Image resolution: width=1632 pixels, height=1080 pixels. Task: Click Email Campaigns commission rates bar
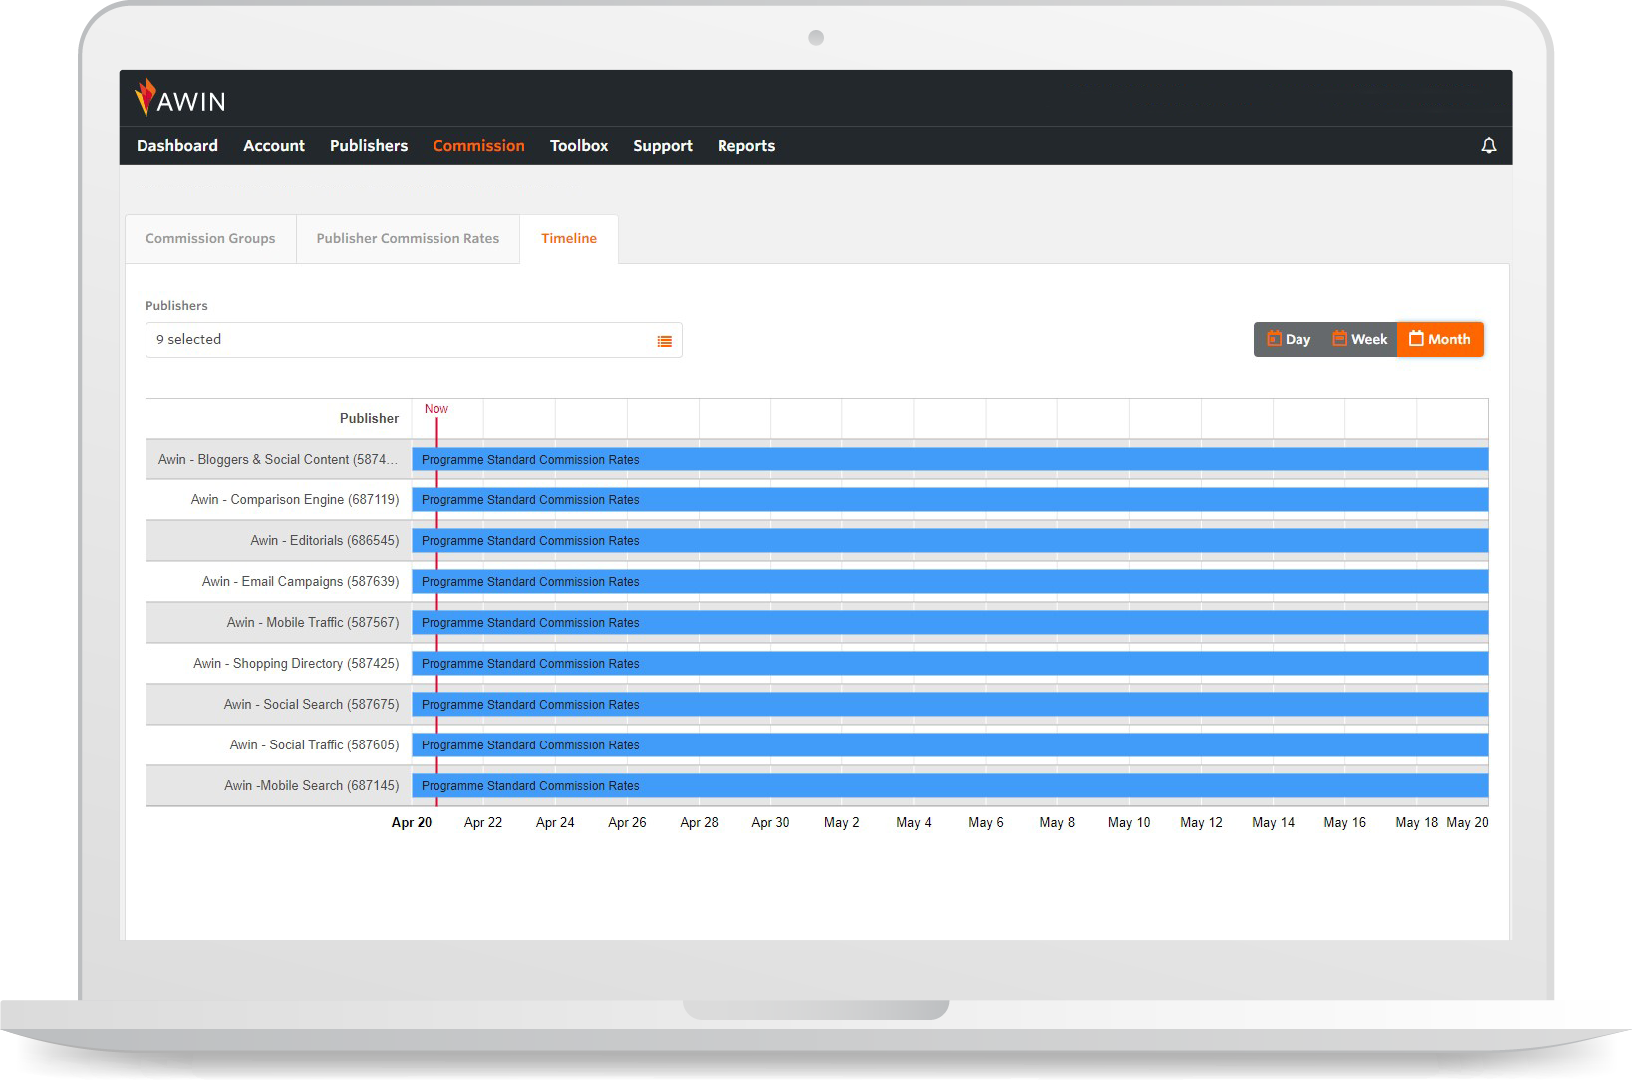pyautogui.click(x=950, y=582)
